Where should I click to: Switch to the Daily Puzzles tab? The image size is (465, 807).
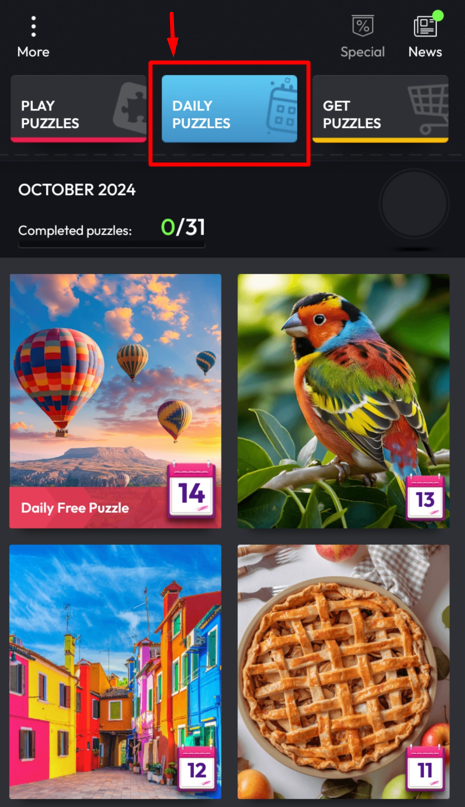point(230,109)
